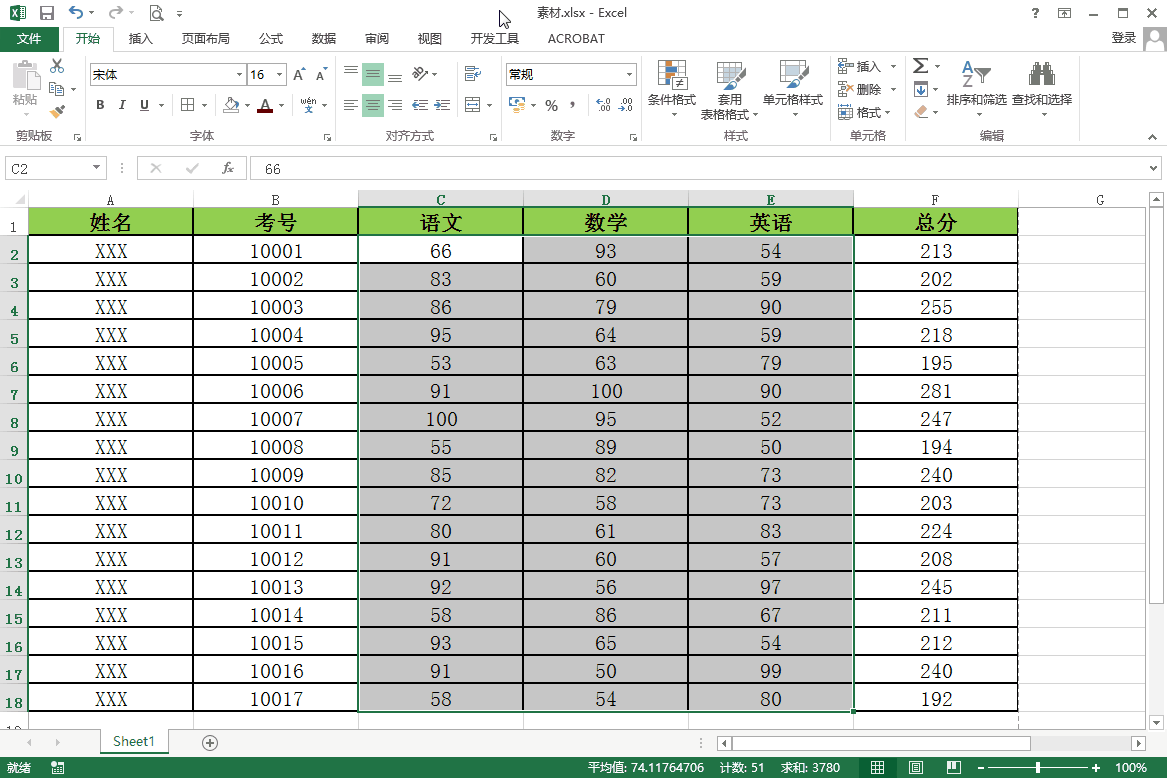Image resolution: width=1167 pixels, height=778 pixels.
Task: Toggle bold formatting
Action: pos(100,105)
